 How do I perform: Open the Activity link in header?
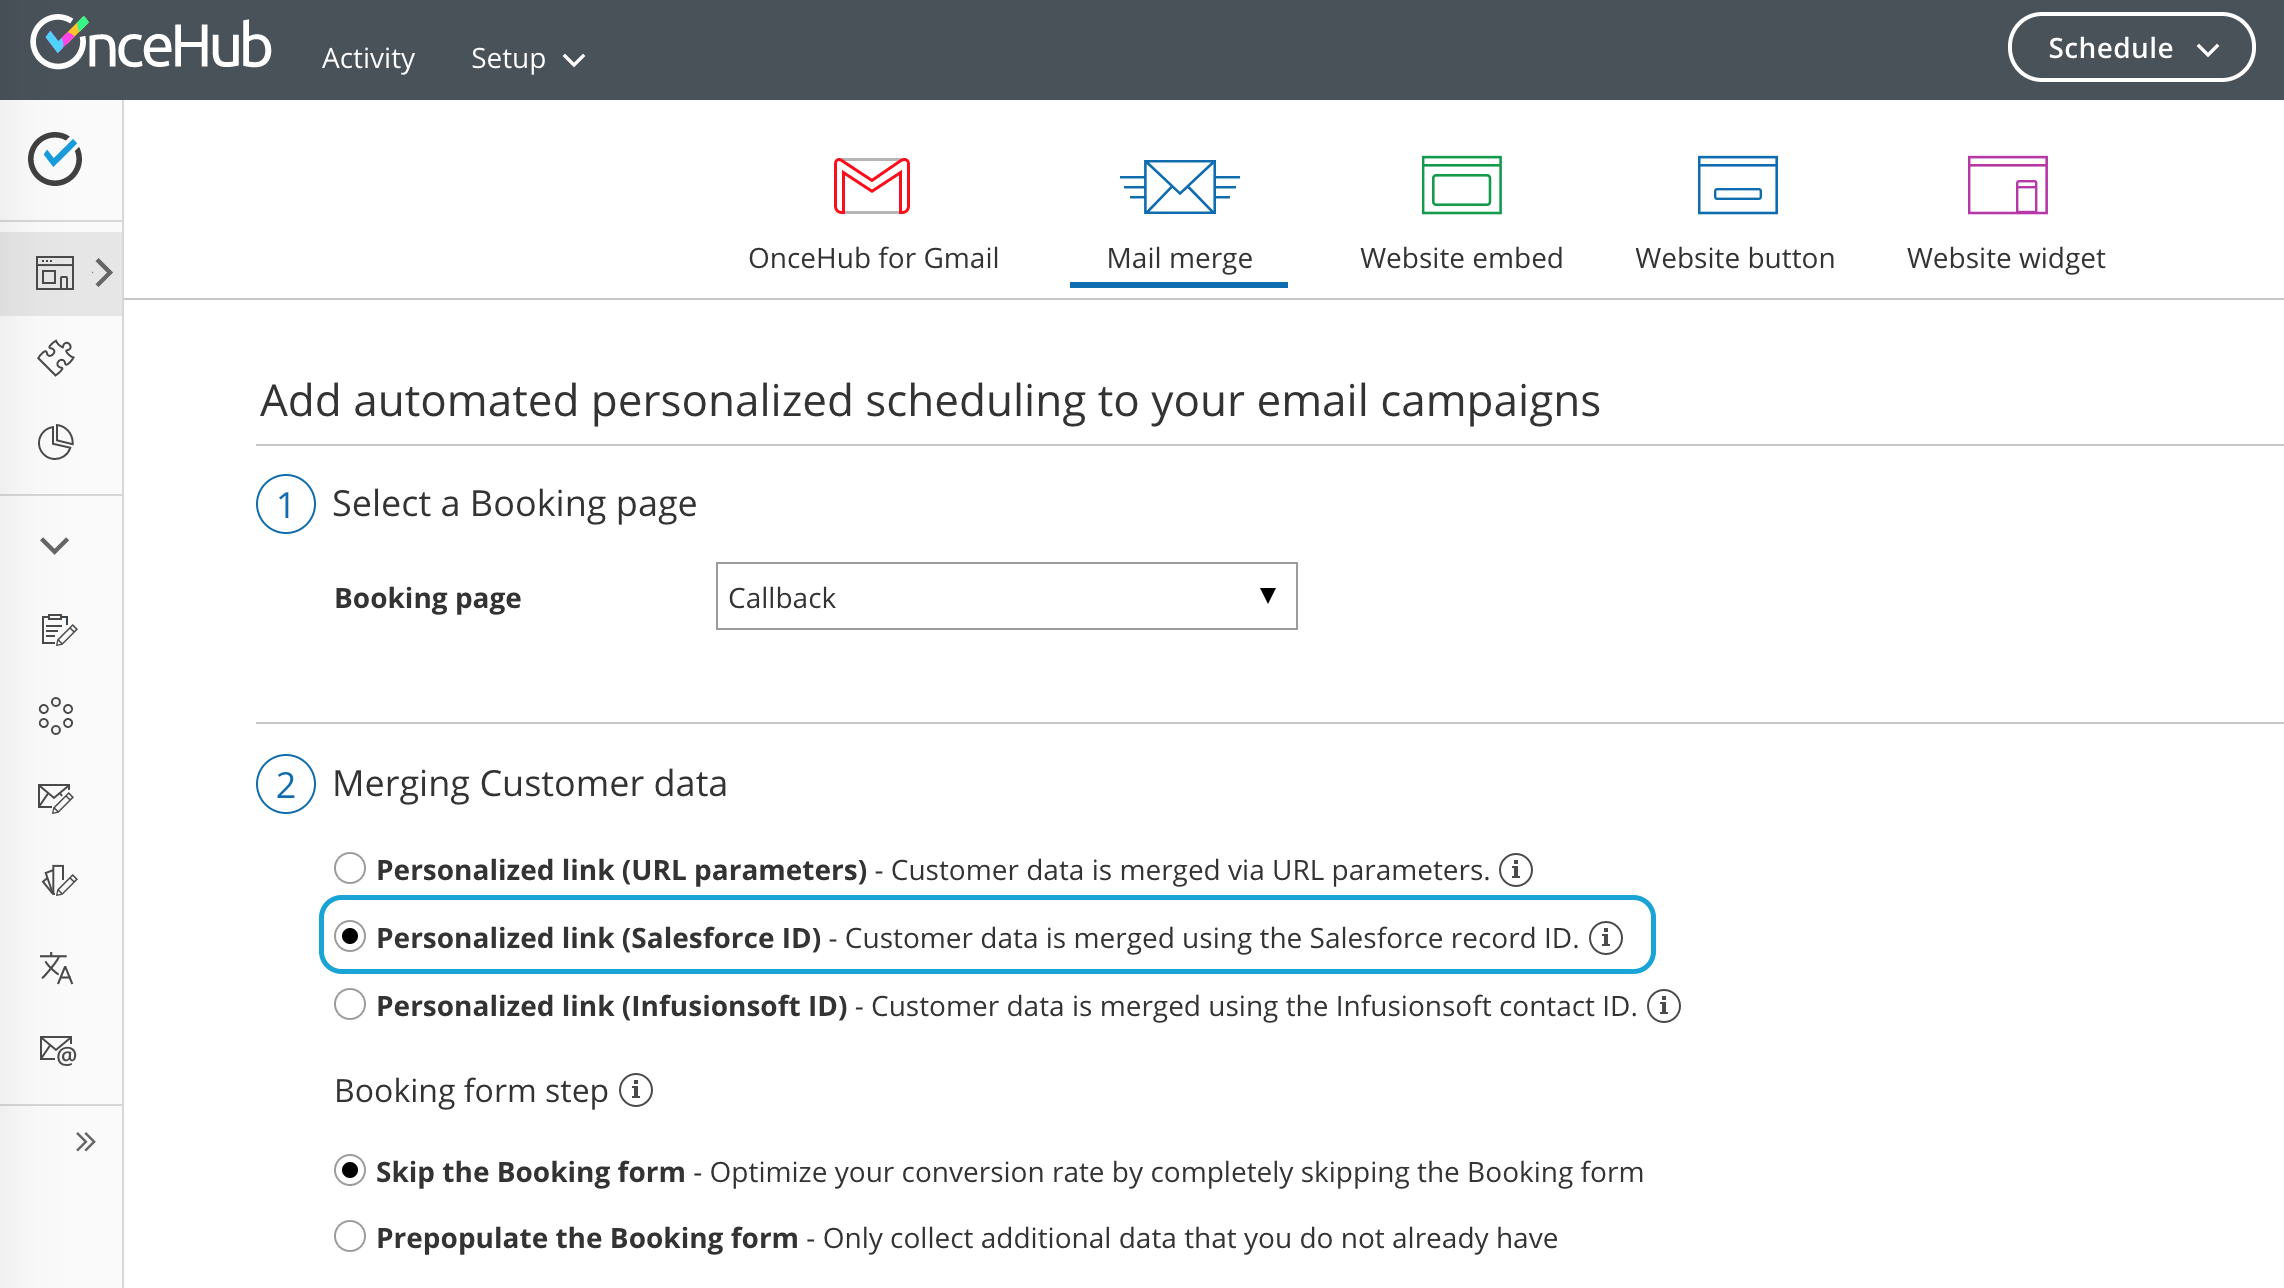tap(368, 59)
